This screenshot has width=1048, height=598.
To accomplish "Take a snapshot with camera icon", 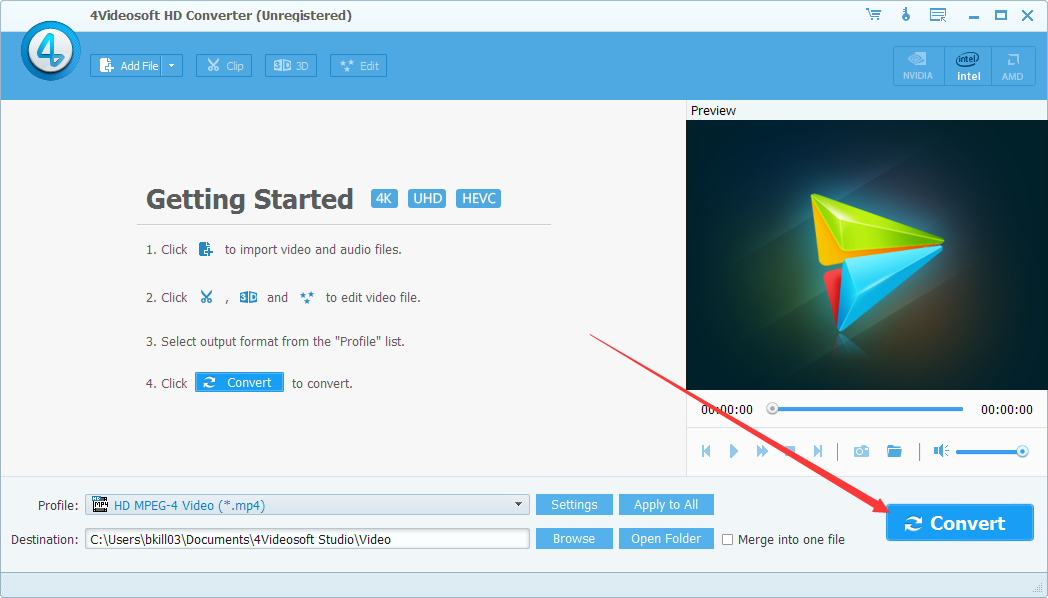I will [x=862, y=451].
